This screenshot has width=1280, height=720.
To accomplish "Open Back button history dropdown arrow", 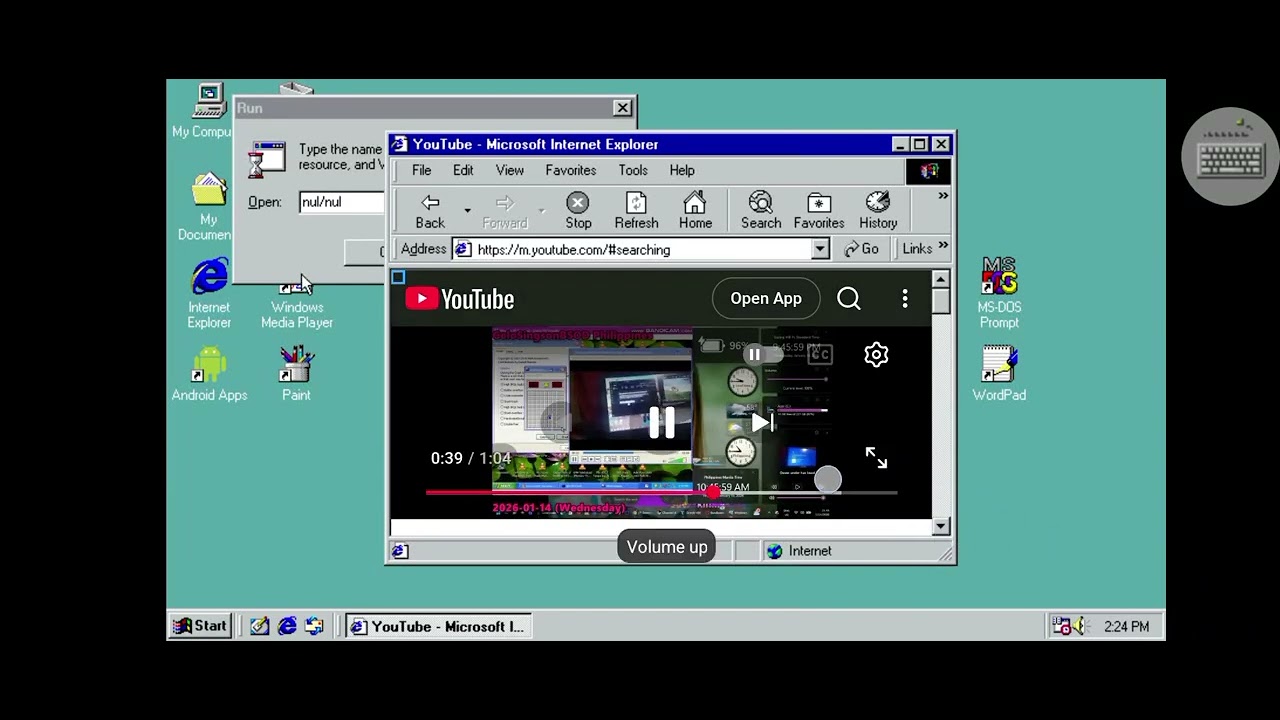I will tap(467, 211).
